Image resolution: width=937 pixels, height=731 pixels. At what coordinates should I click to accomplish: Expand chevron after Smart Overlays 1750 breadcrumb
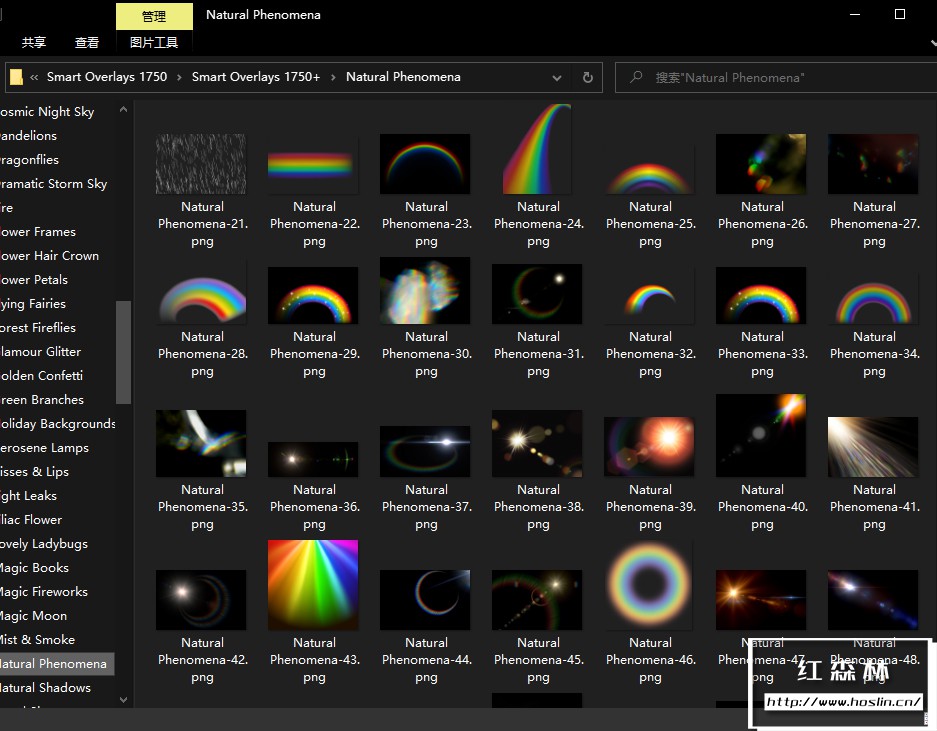click(x=180, y=77)
